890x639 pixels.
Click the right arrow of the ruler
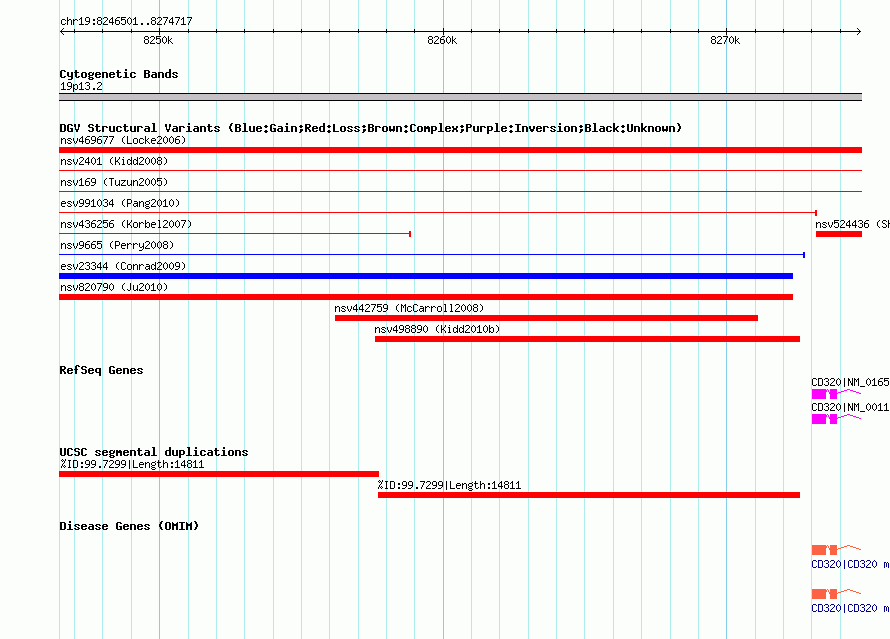click(x=858, y=32)
